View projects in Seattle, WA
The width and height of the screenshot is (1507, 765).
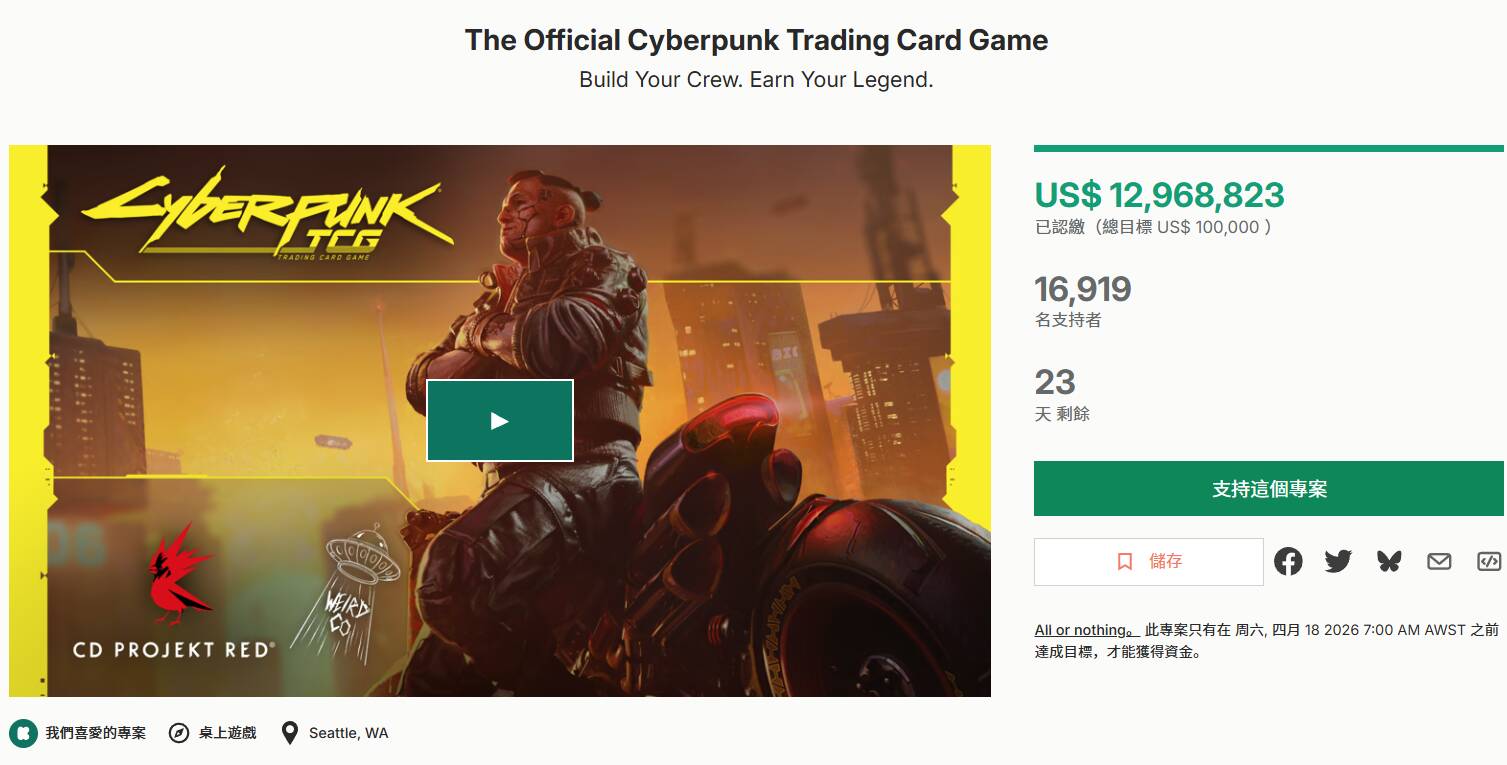pos(348,733)
